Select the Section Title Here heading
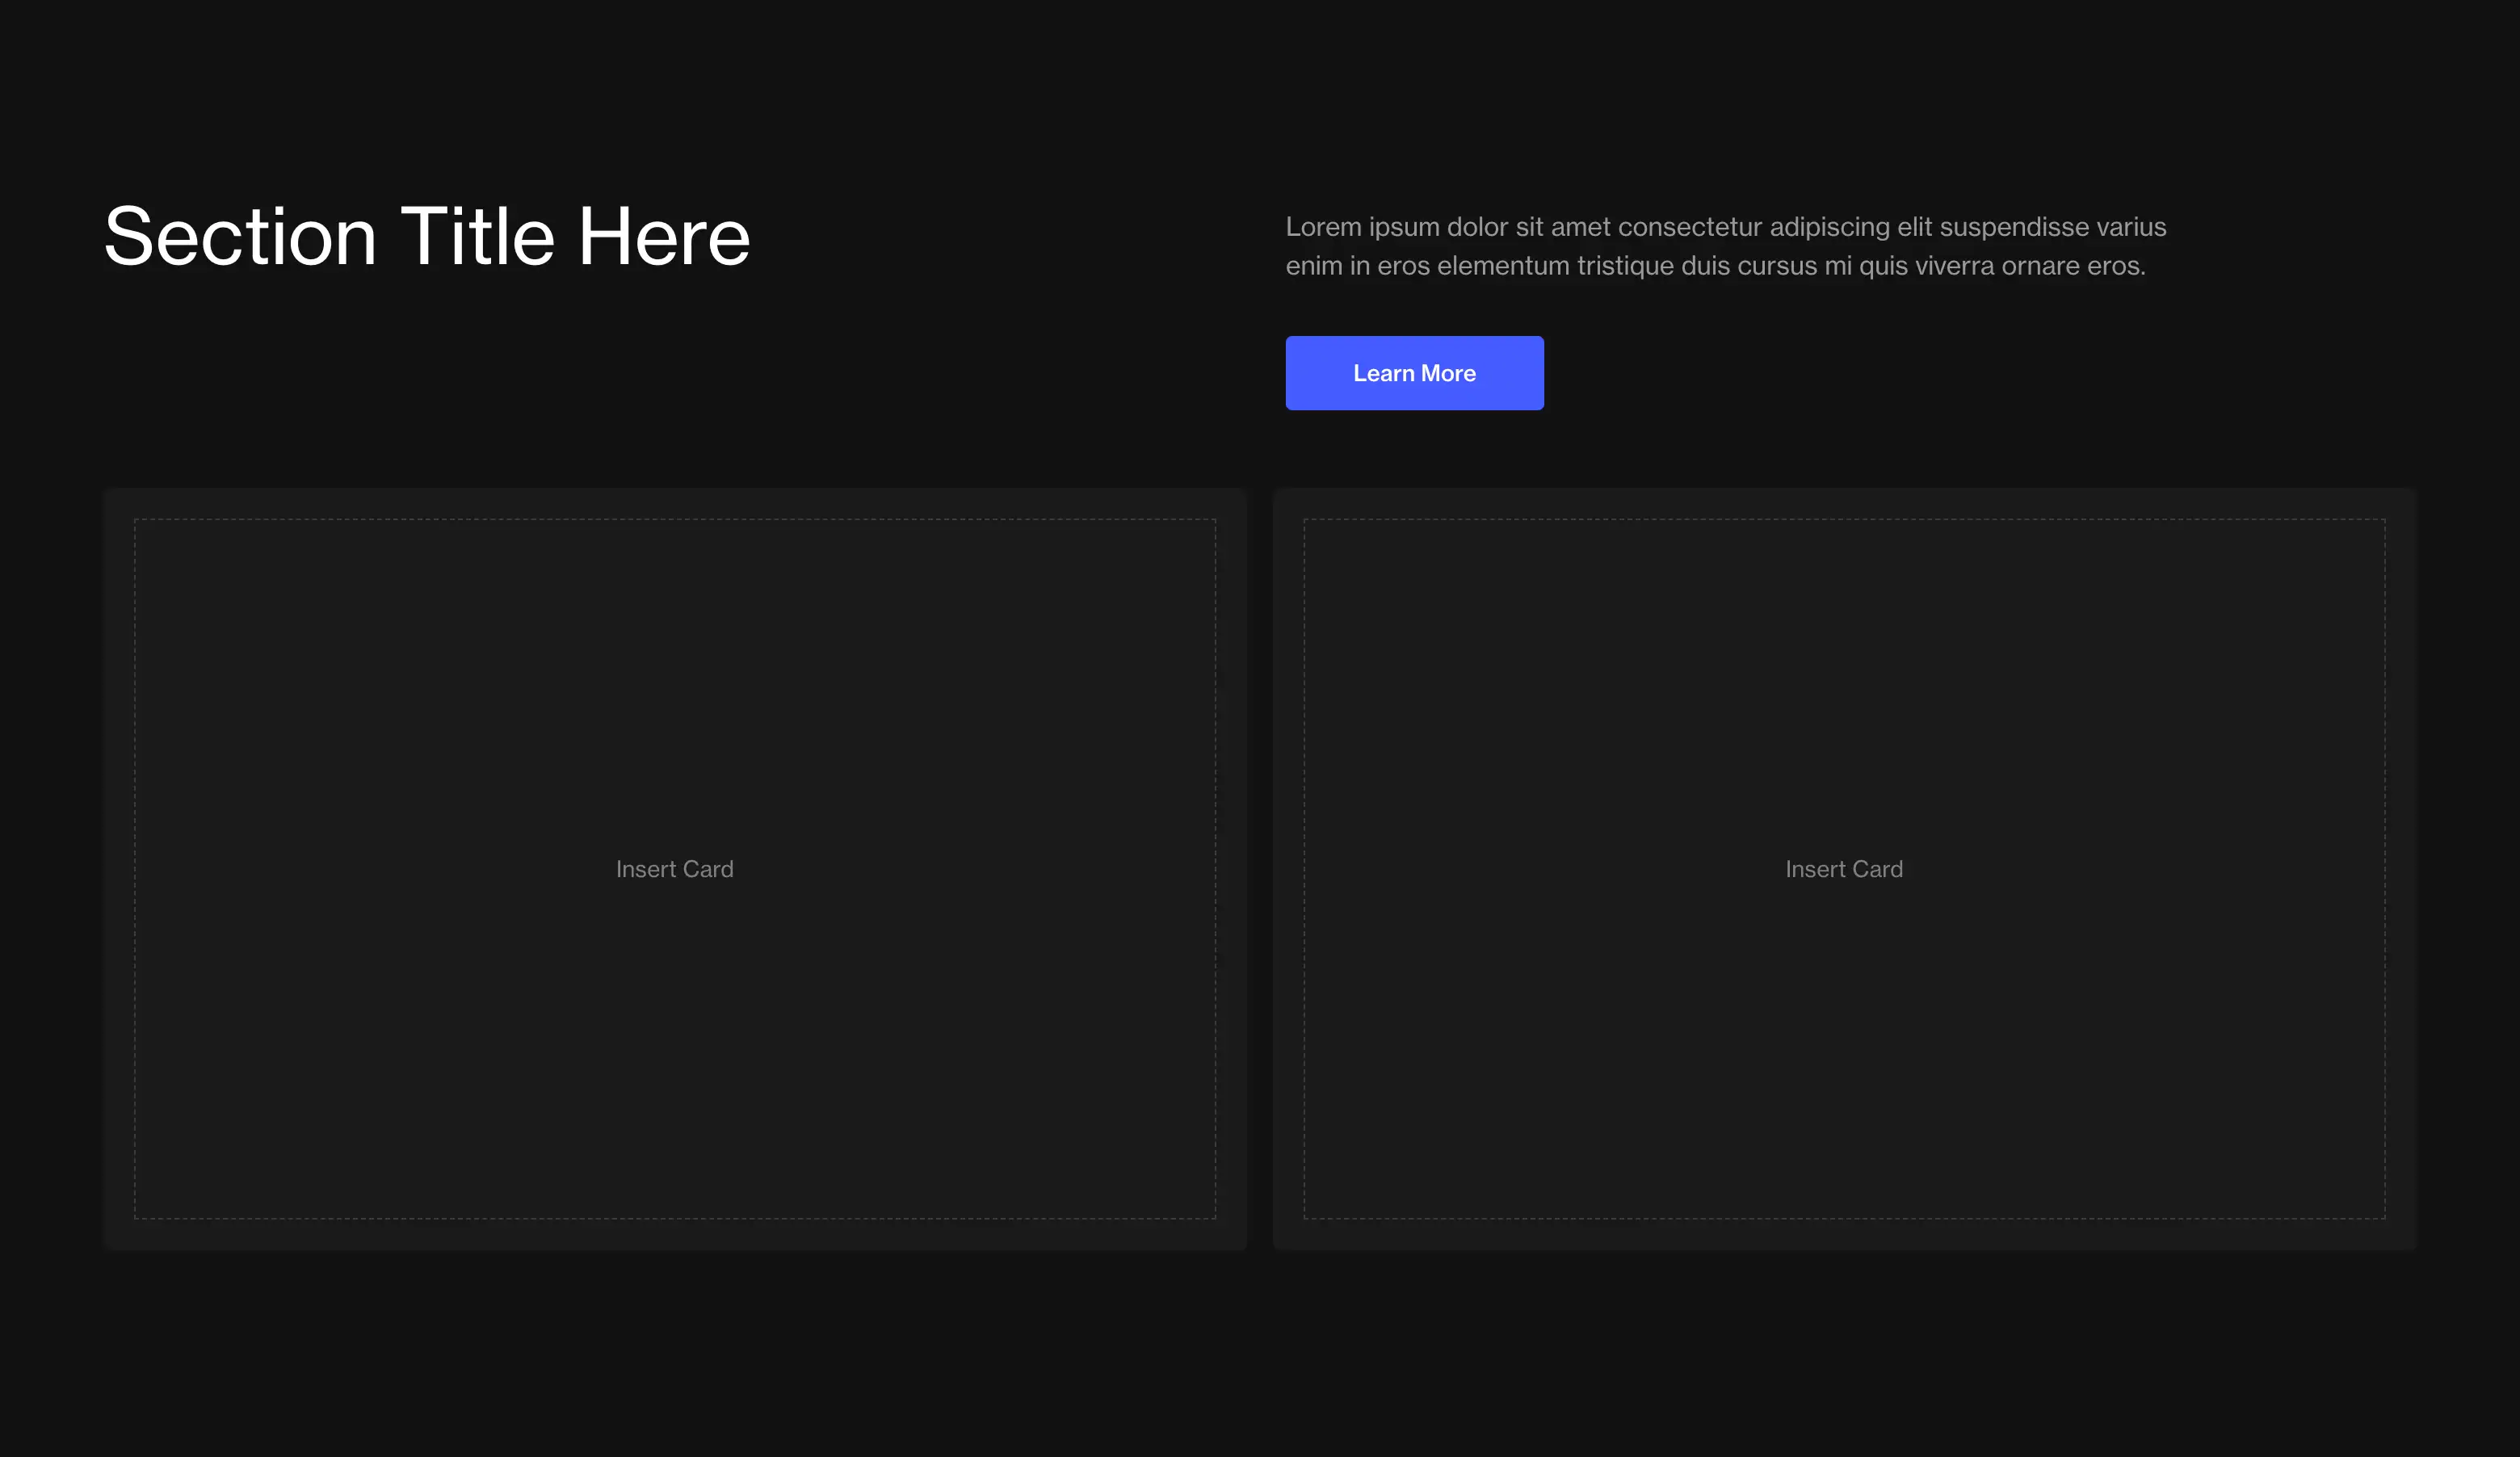The height and width of the screenshot is (1457, 2520). click(427, 236)
